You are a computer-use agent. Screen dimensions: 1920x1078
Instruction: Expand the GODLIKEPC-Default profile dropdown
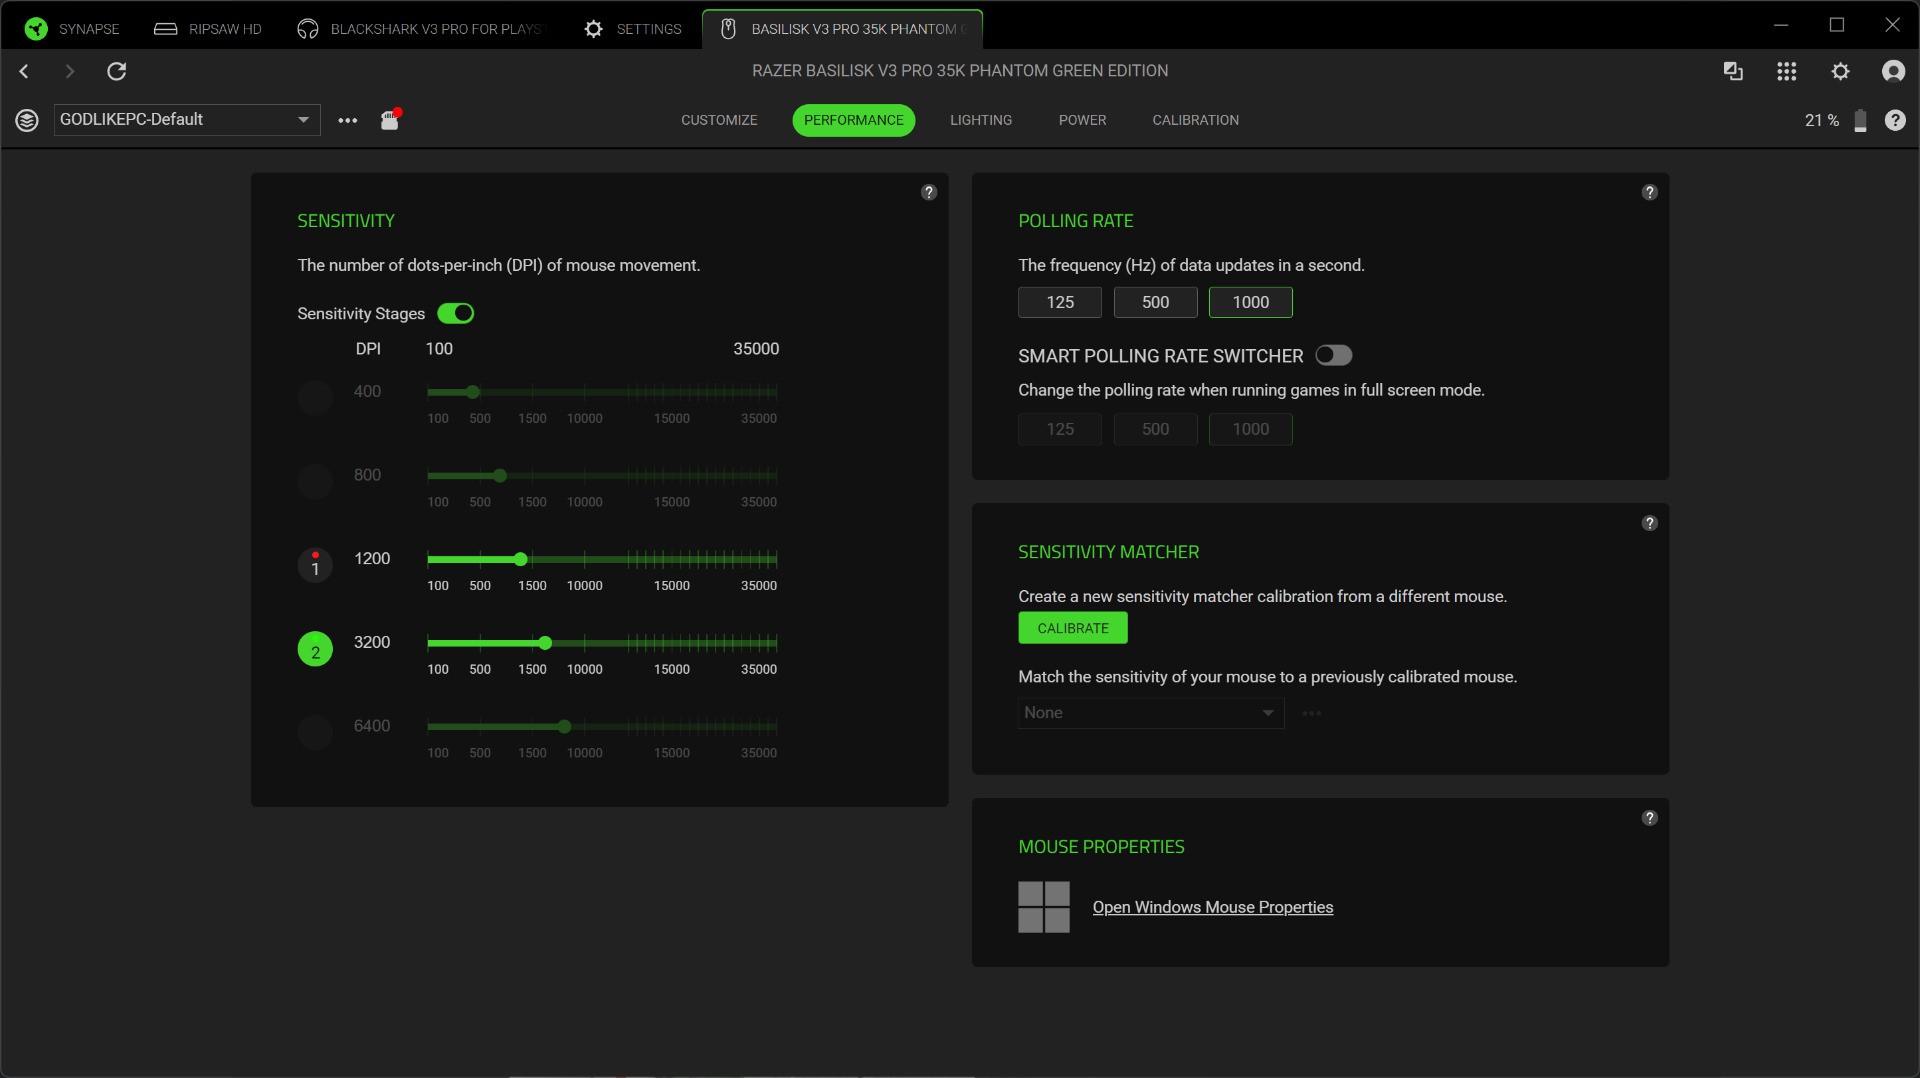tap(303, 120)
